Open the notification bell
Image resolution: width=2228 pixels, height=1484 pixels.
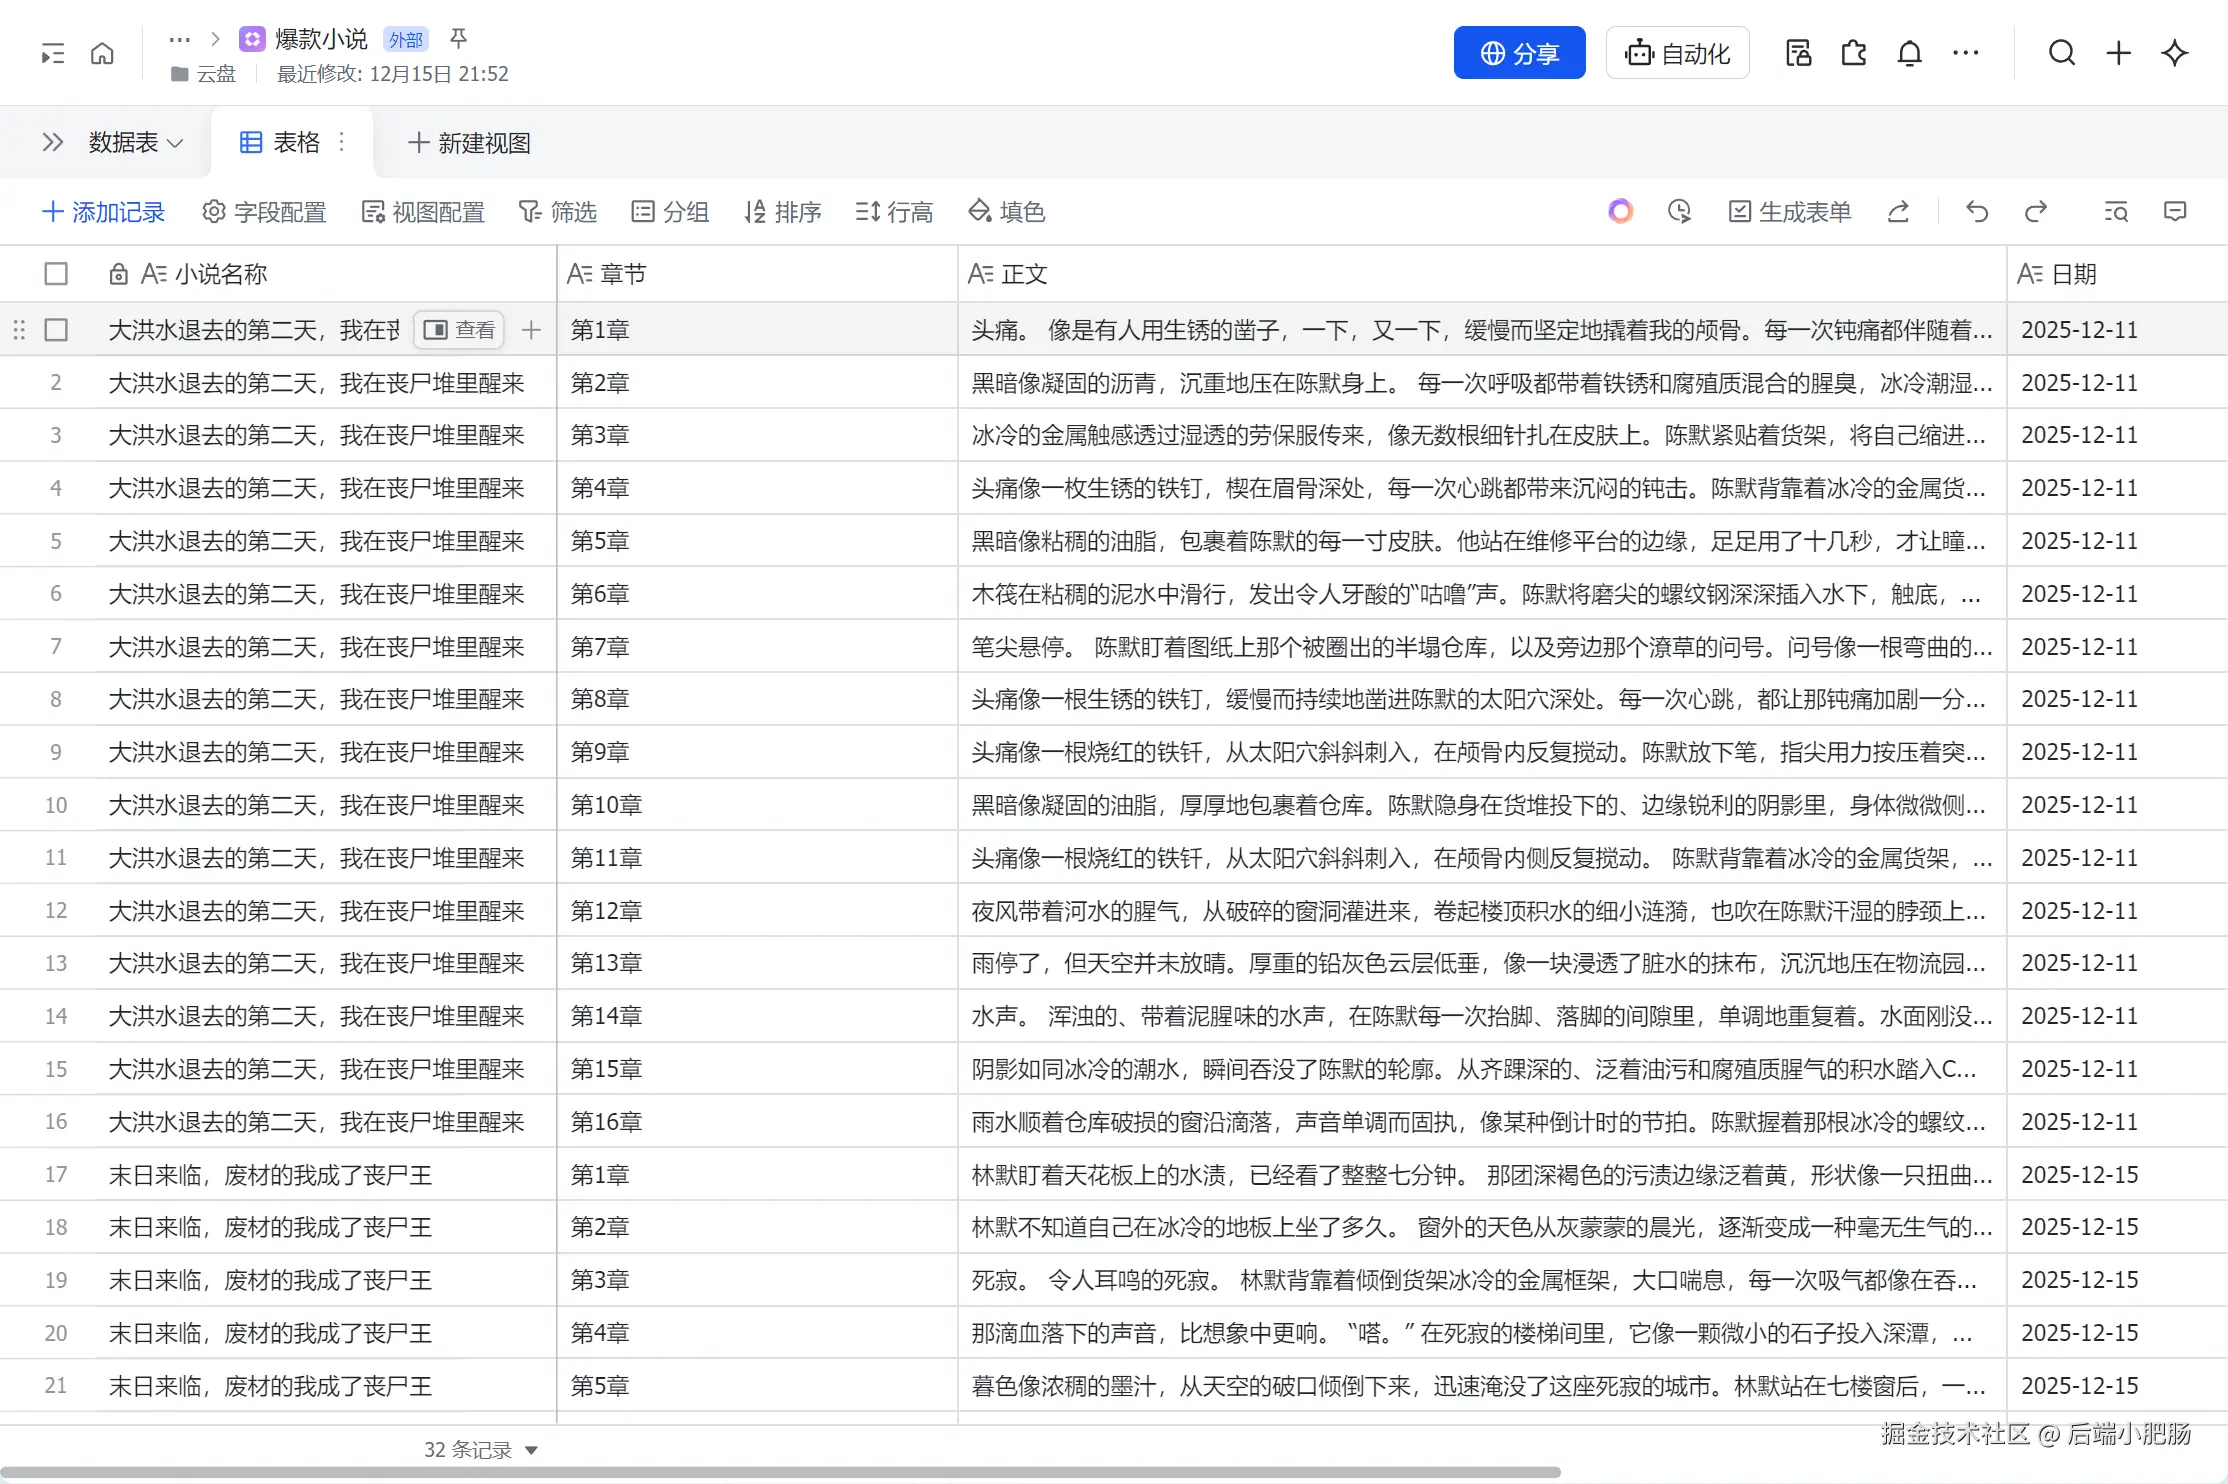pos(1909,53)
